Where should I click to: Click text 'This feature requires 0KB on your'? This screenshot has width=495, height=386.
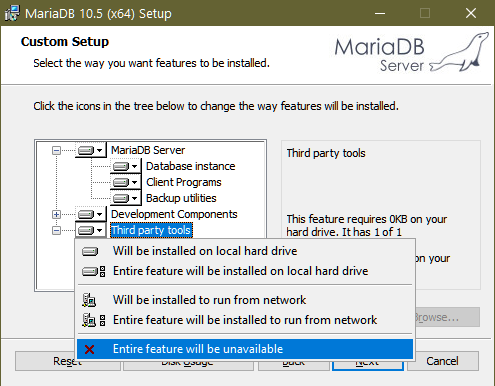367,219
